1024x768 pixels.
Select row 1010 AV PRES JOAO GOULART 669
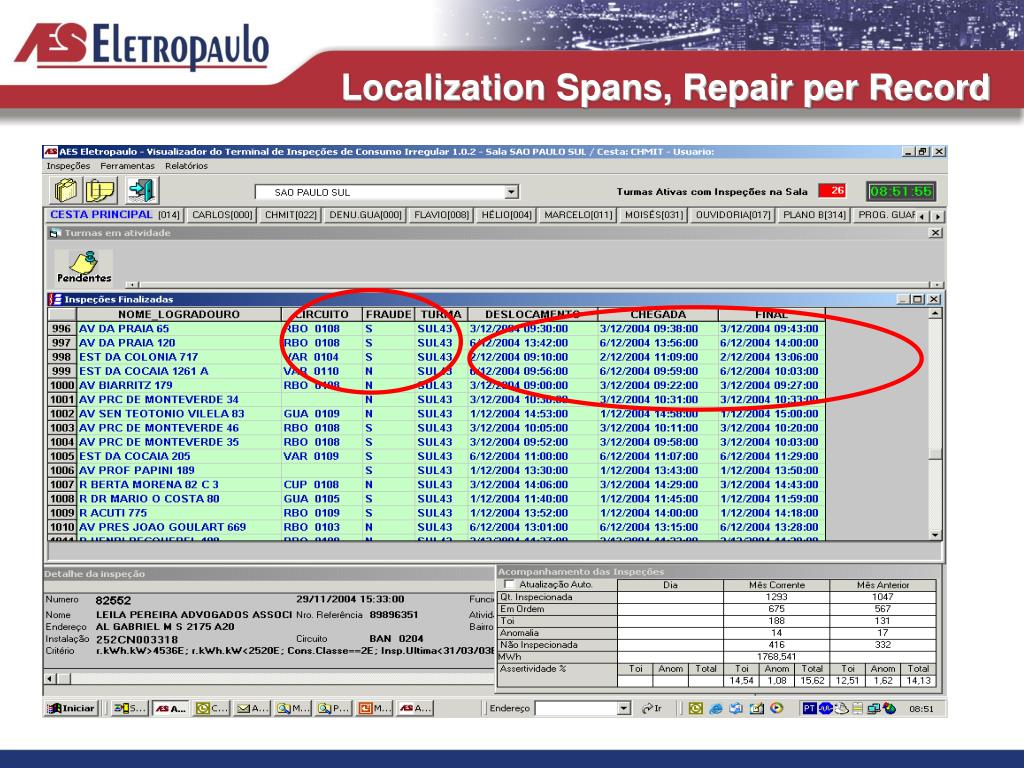pyautogui.click(x=436, y=527)
